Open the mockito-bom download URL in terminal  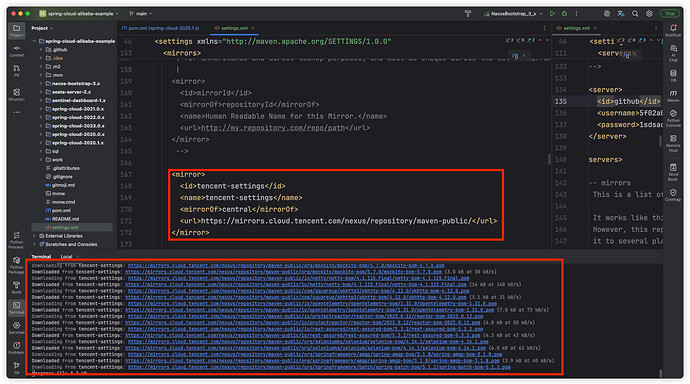286,266
